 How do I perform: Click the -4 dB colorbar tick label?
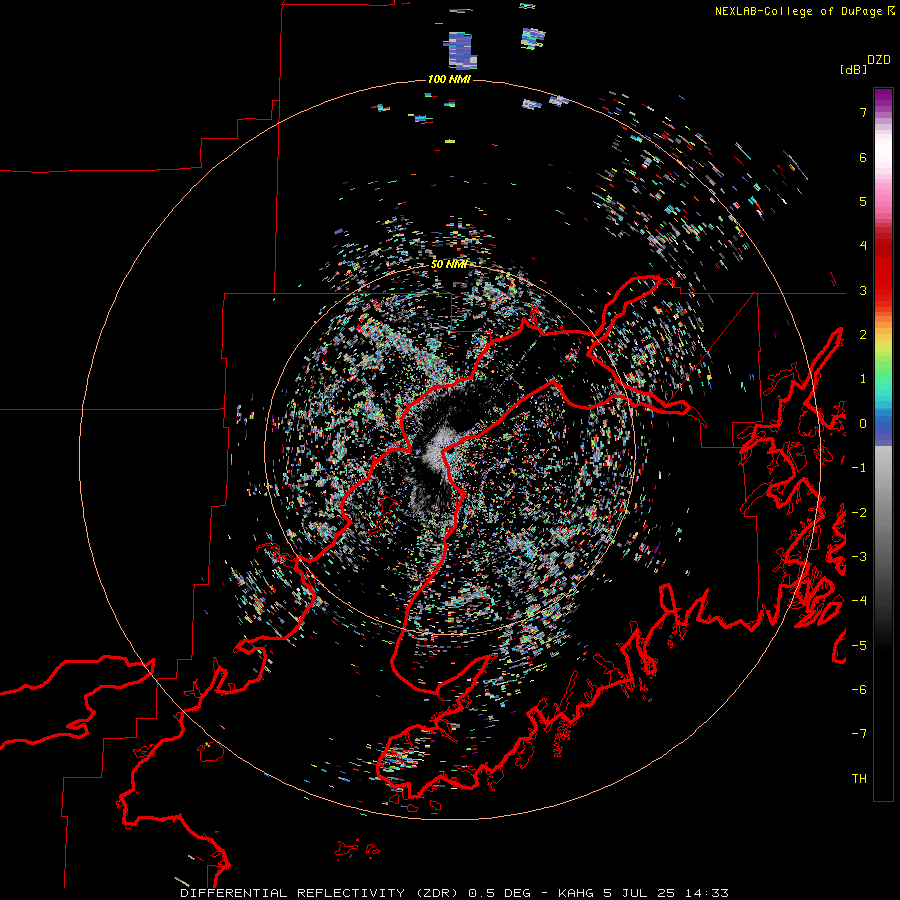click(x=859, y=601)
